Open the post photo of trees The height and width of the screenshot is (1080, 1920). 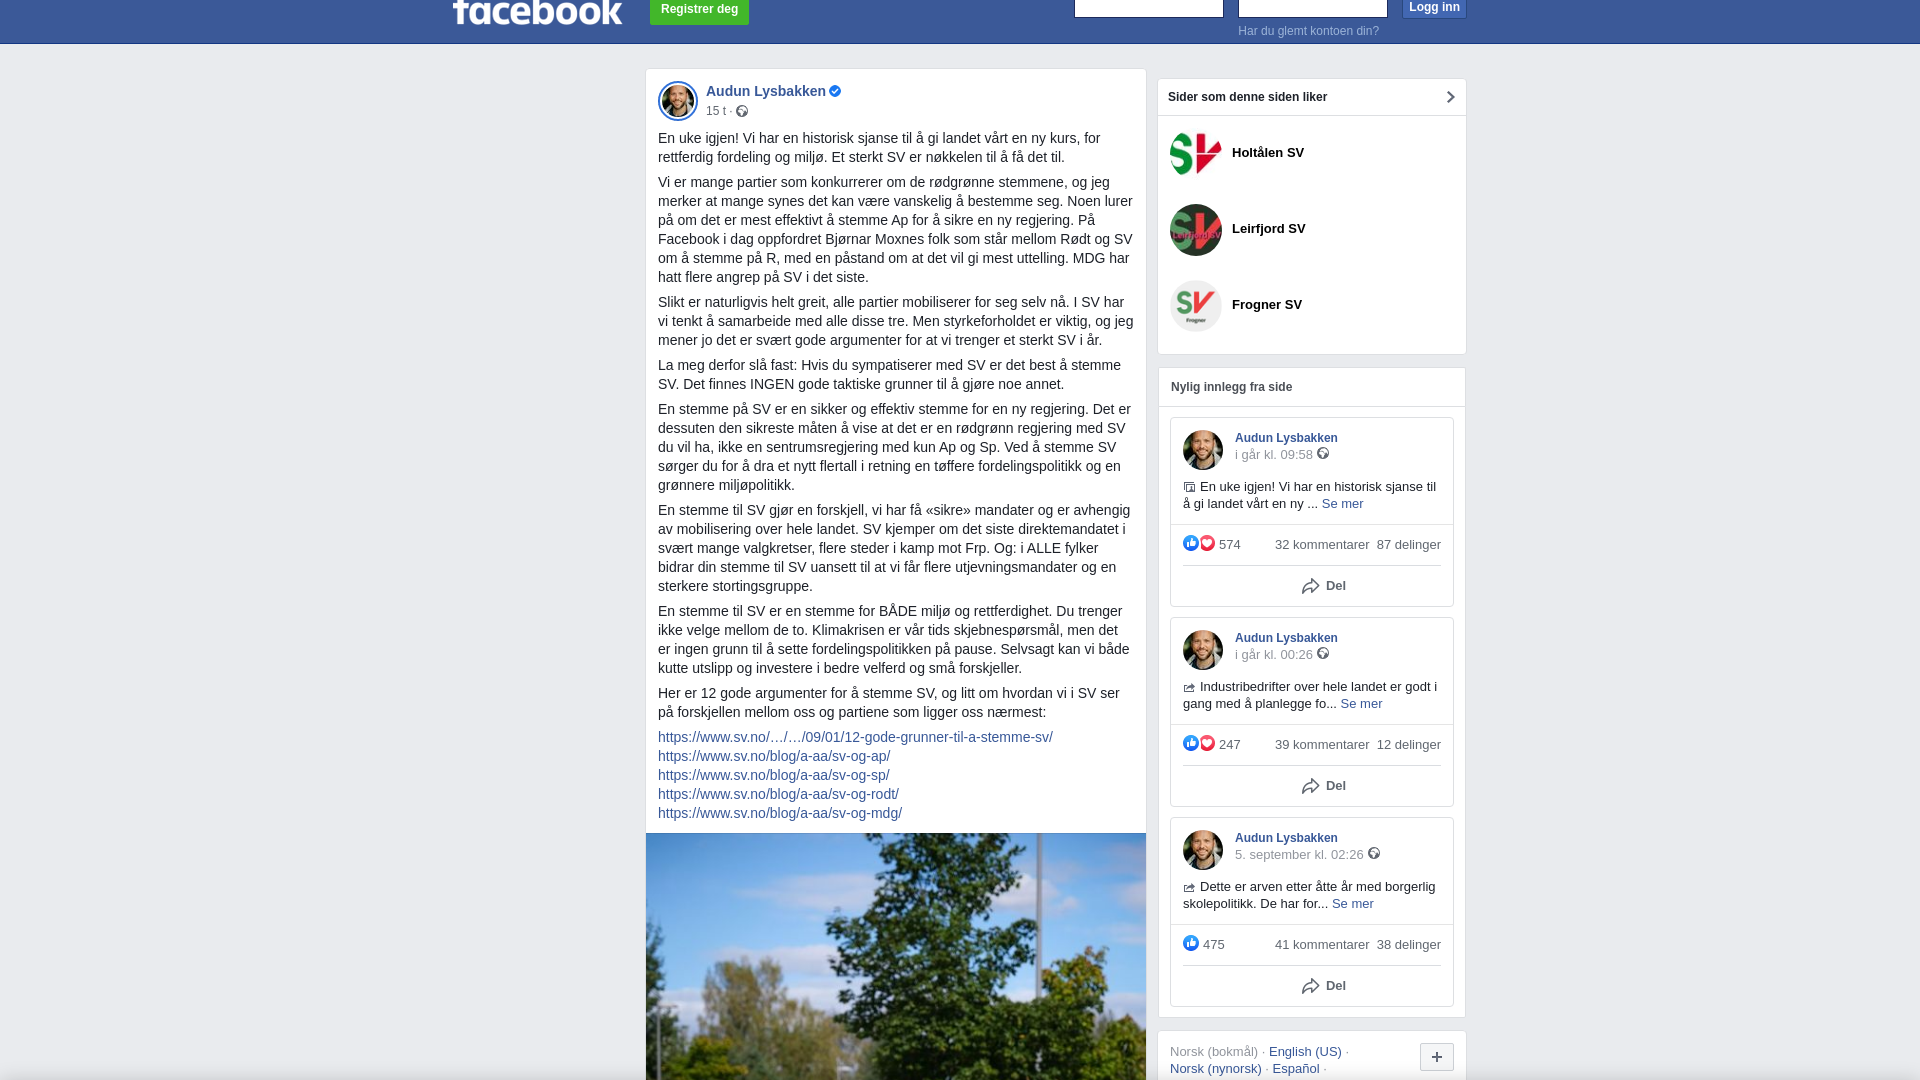click(x=896, y=956)
